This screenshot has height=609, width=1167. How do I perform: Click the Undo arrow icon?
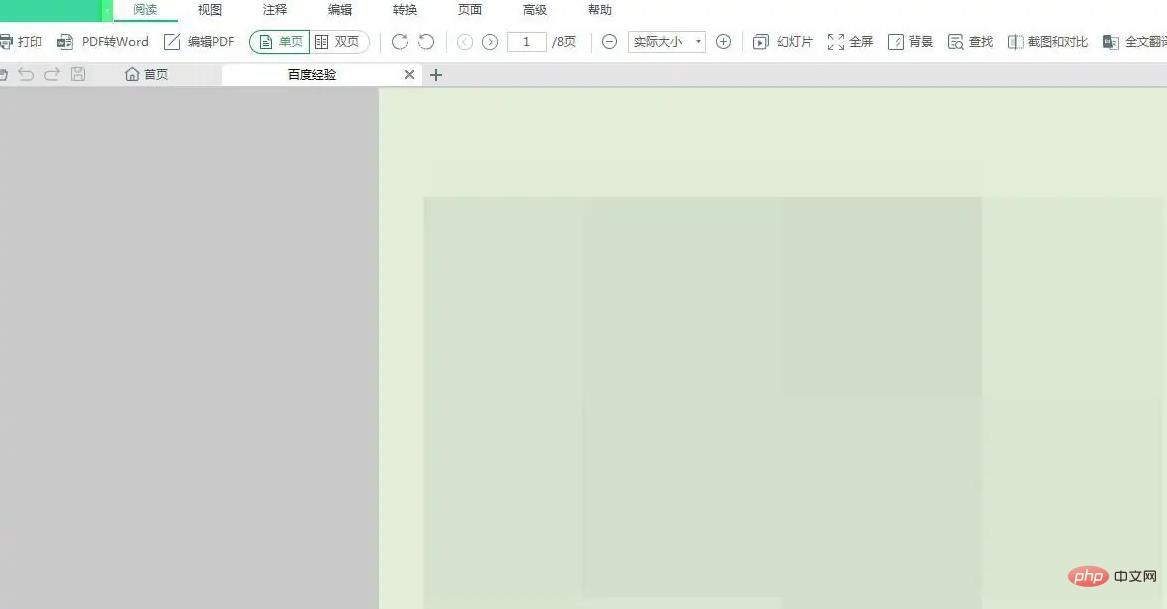click(x=26, y=74)
